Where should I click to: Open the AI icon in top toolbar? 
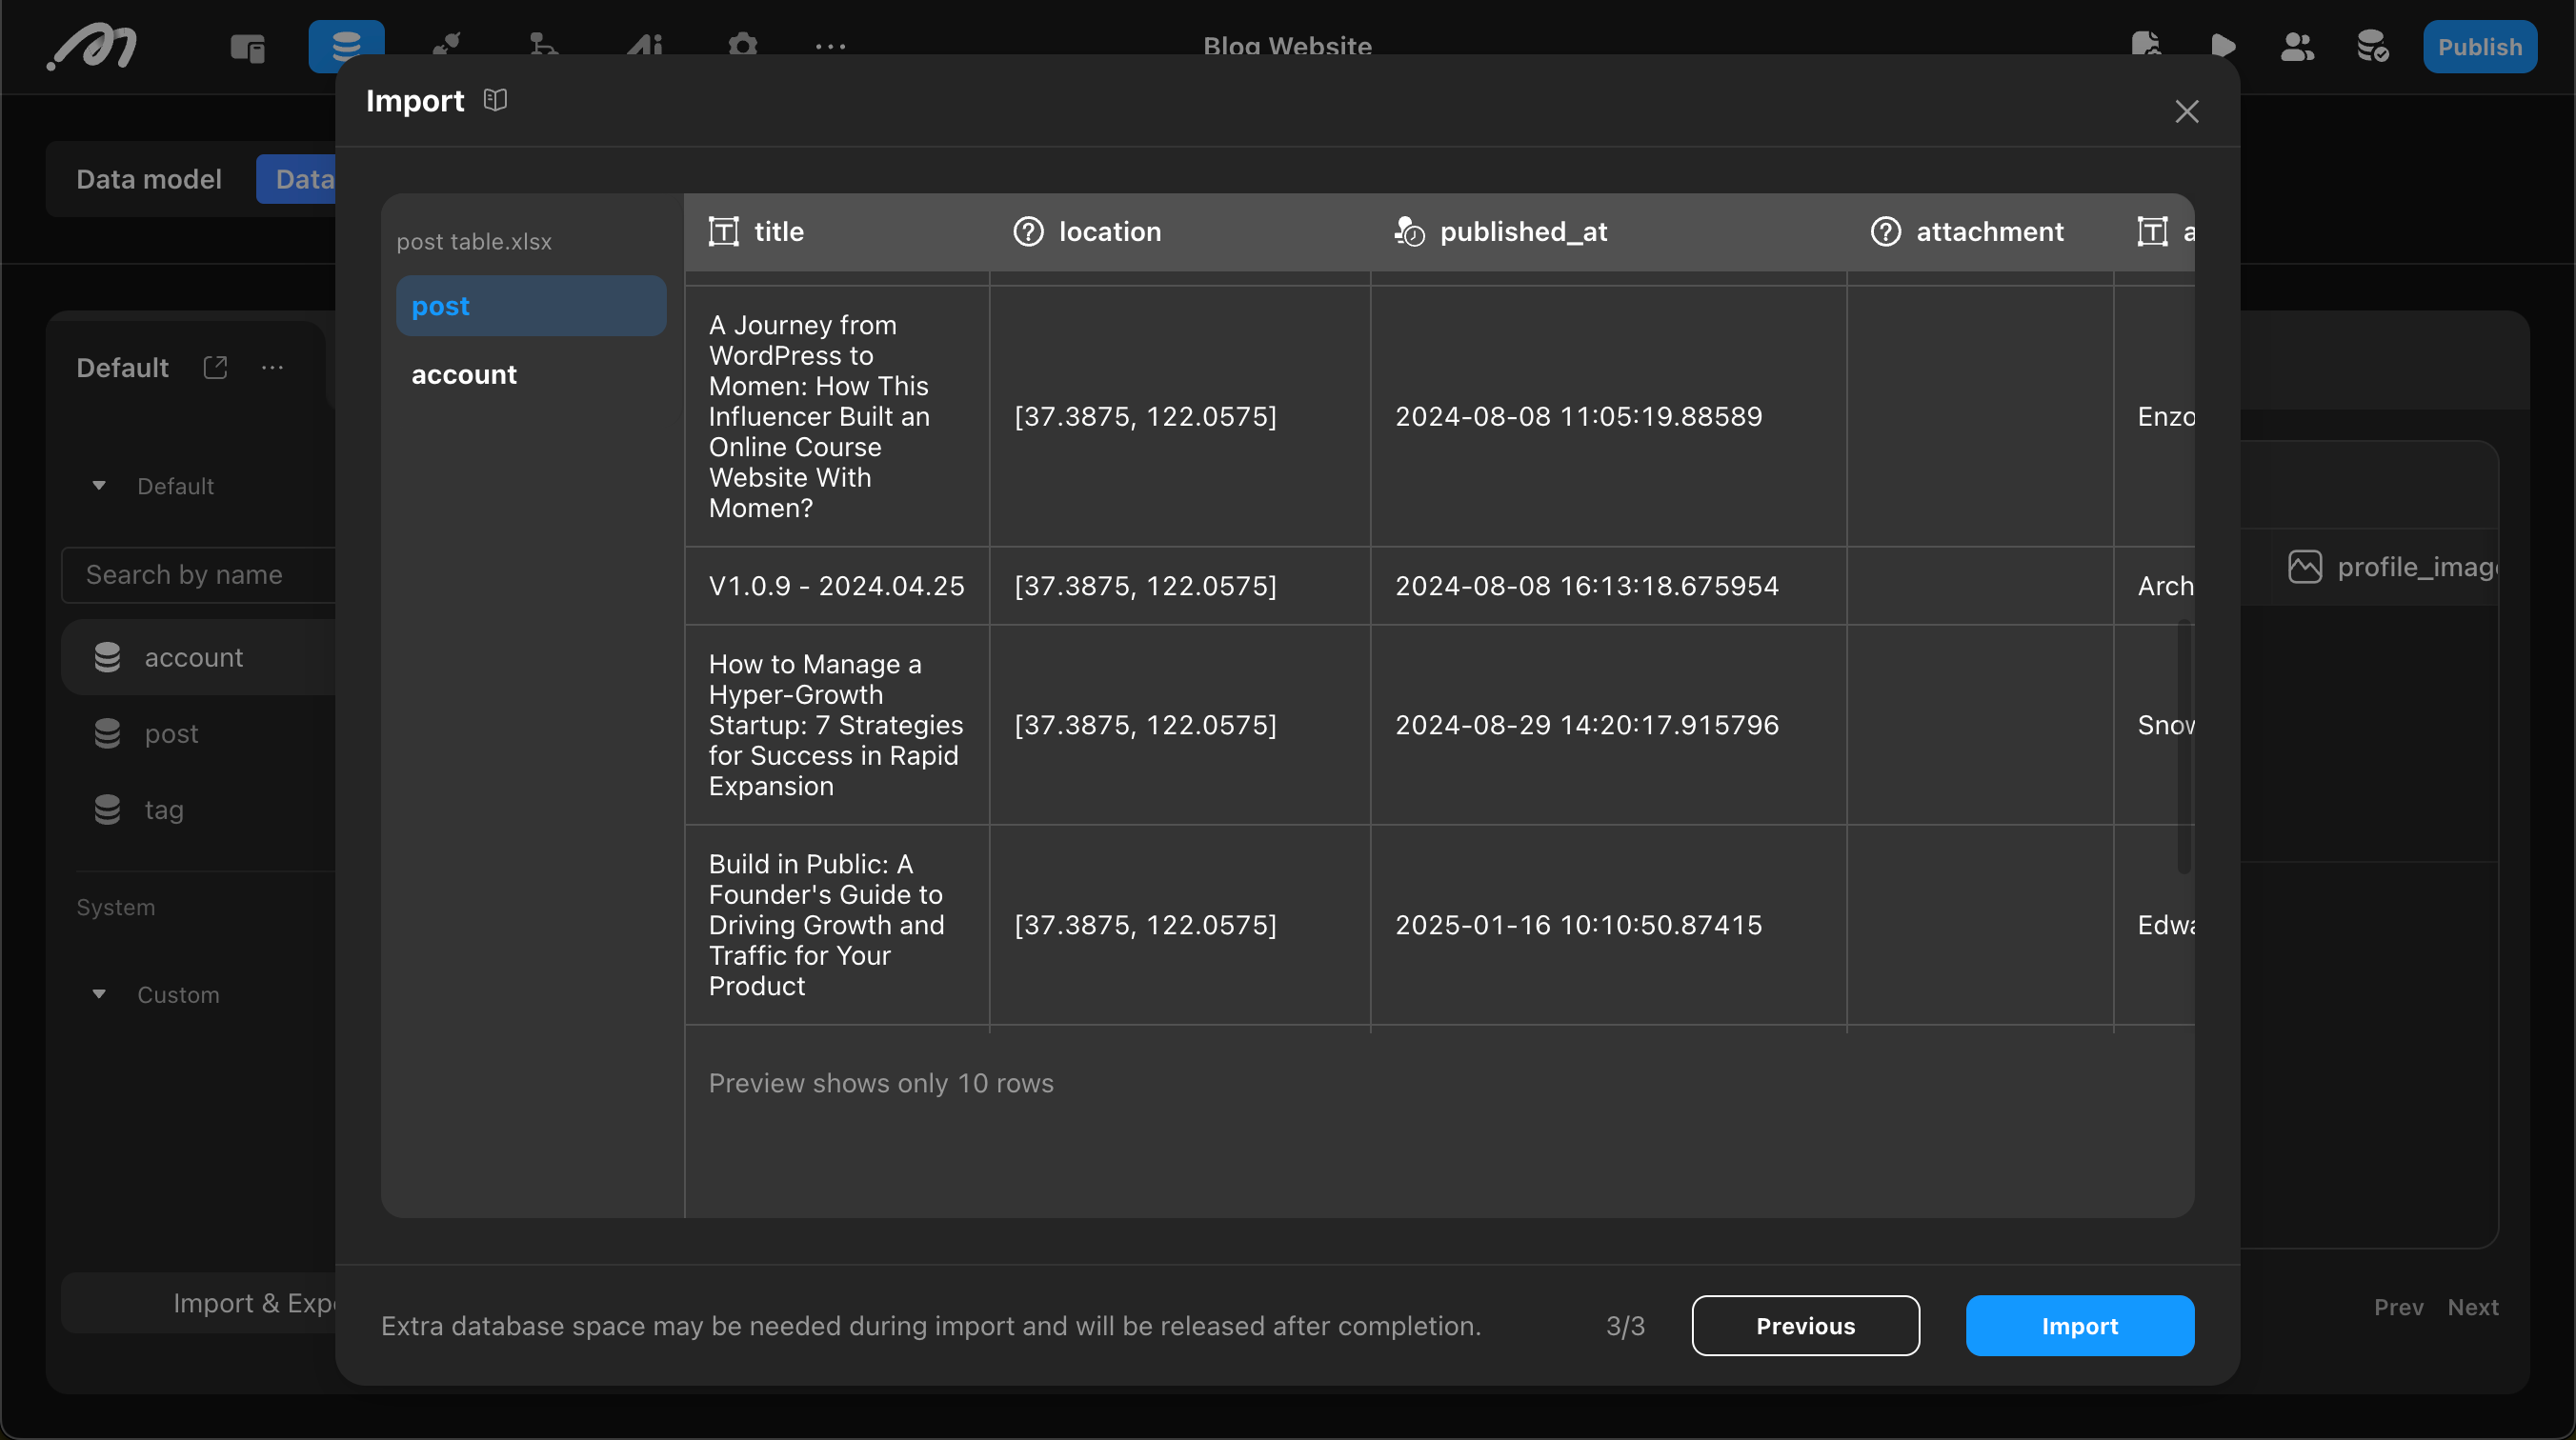pyautogui.click(x=645, y=46)
